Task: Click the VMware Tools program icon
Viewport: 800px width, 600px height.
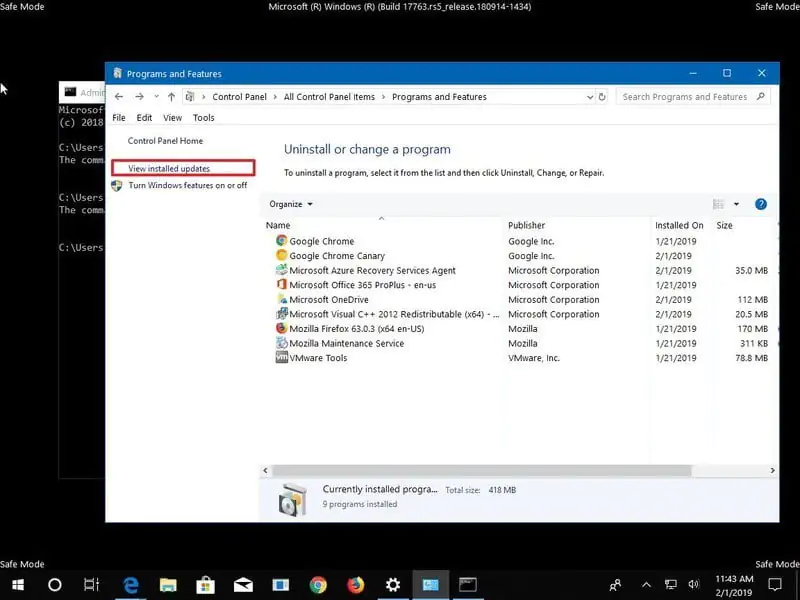Action: point(281,358)
